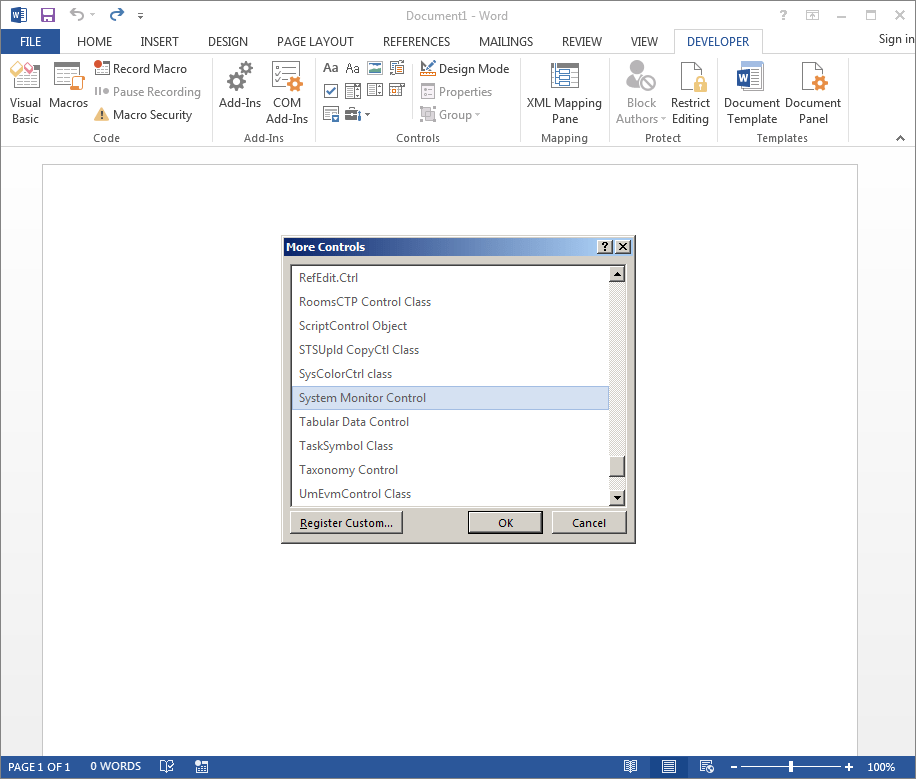Insert Drop-Down List content control
The width and height of the screenshot is (916, 779).
point(374,91)
